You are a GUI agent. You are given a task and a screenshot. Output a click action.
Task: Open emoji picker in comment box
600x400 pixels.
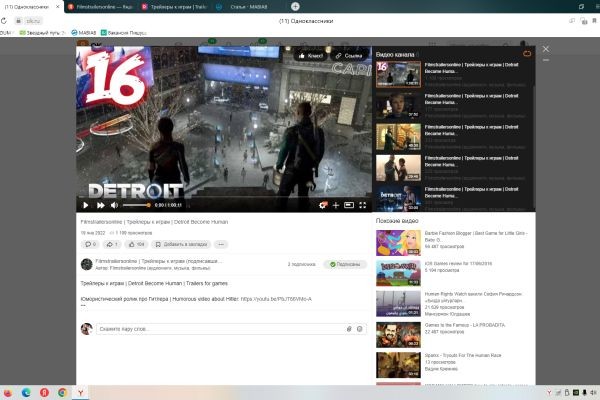360,329
